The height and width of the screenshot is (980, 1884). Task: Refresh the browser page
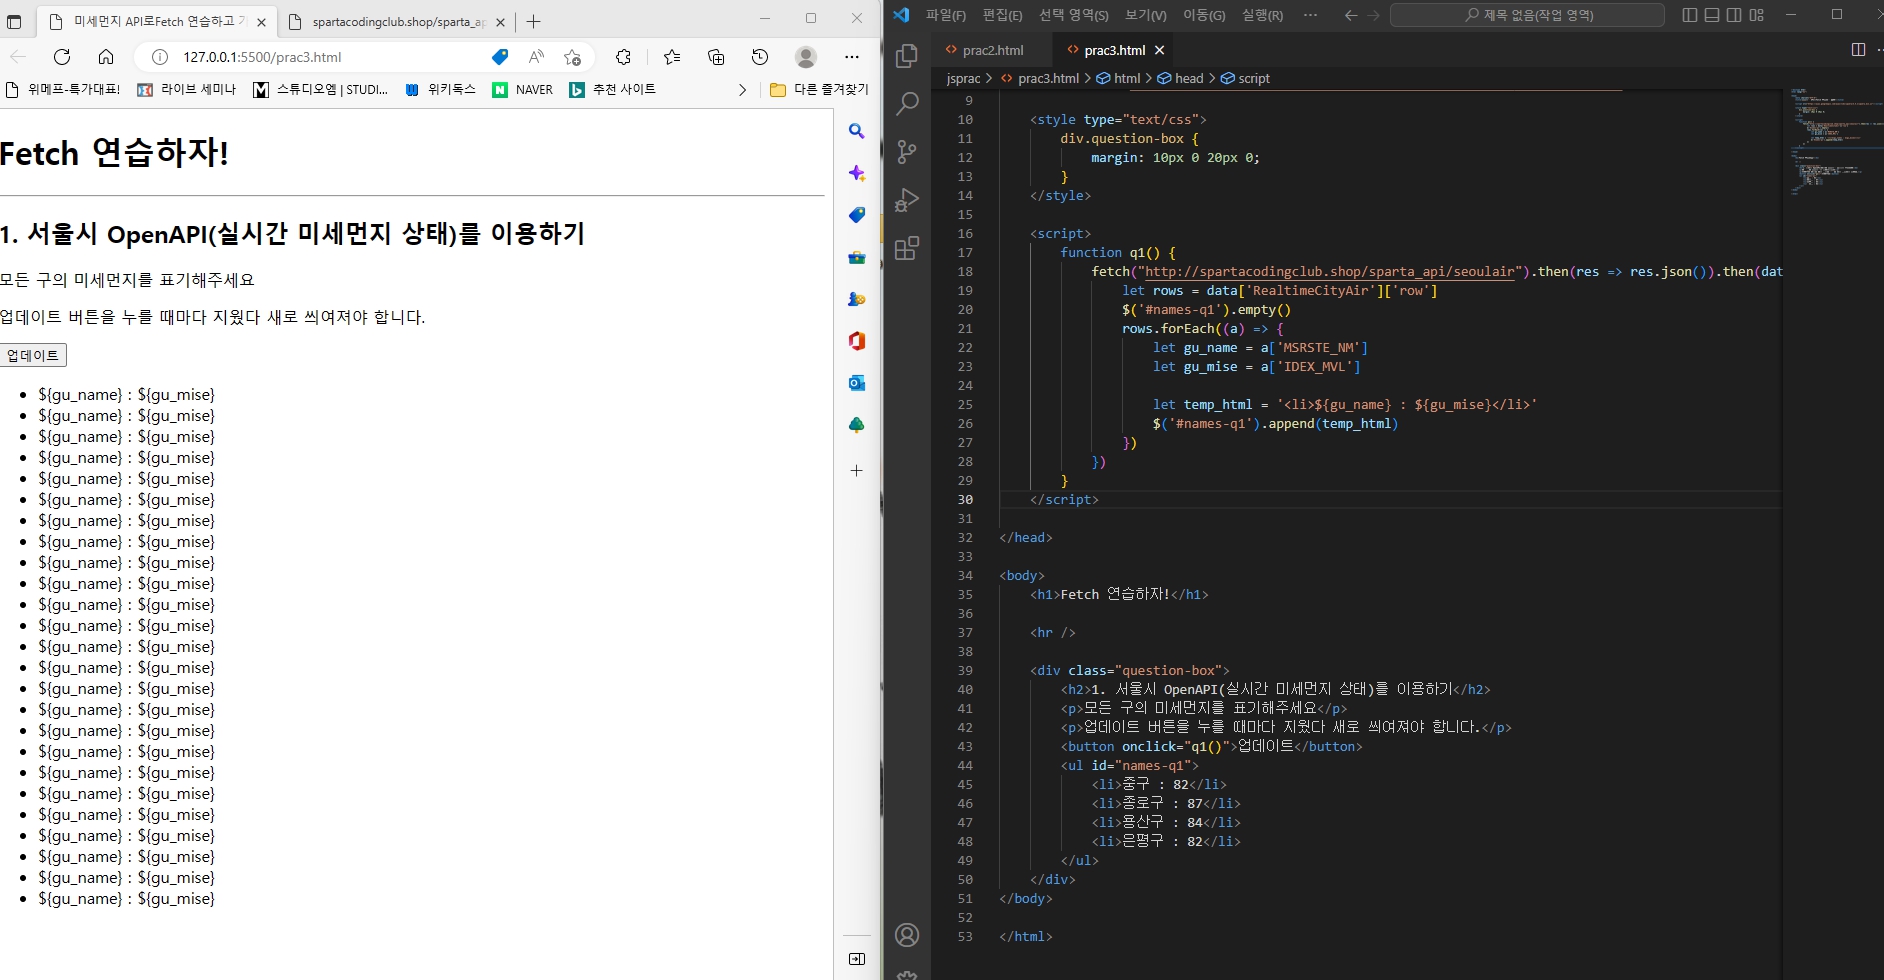62,57
